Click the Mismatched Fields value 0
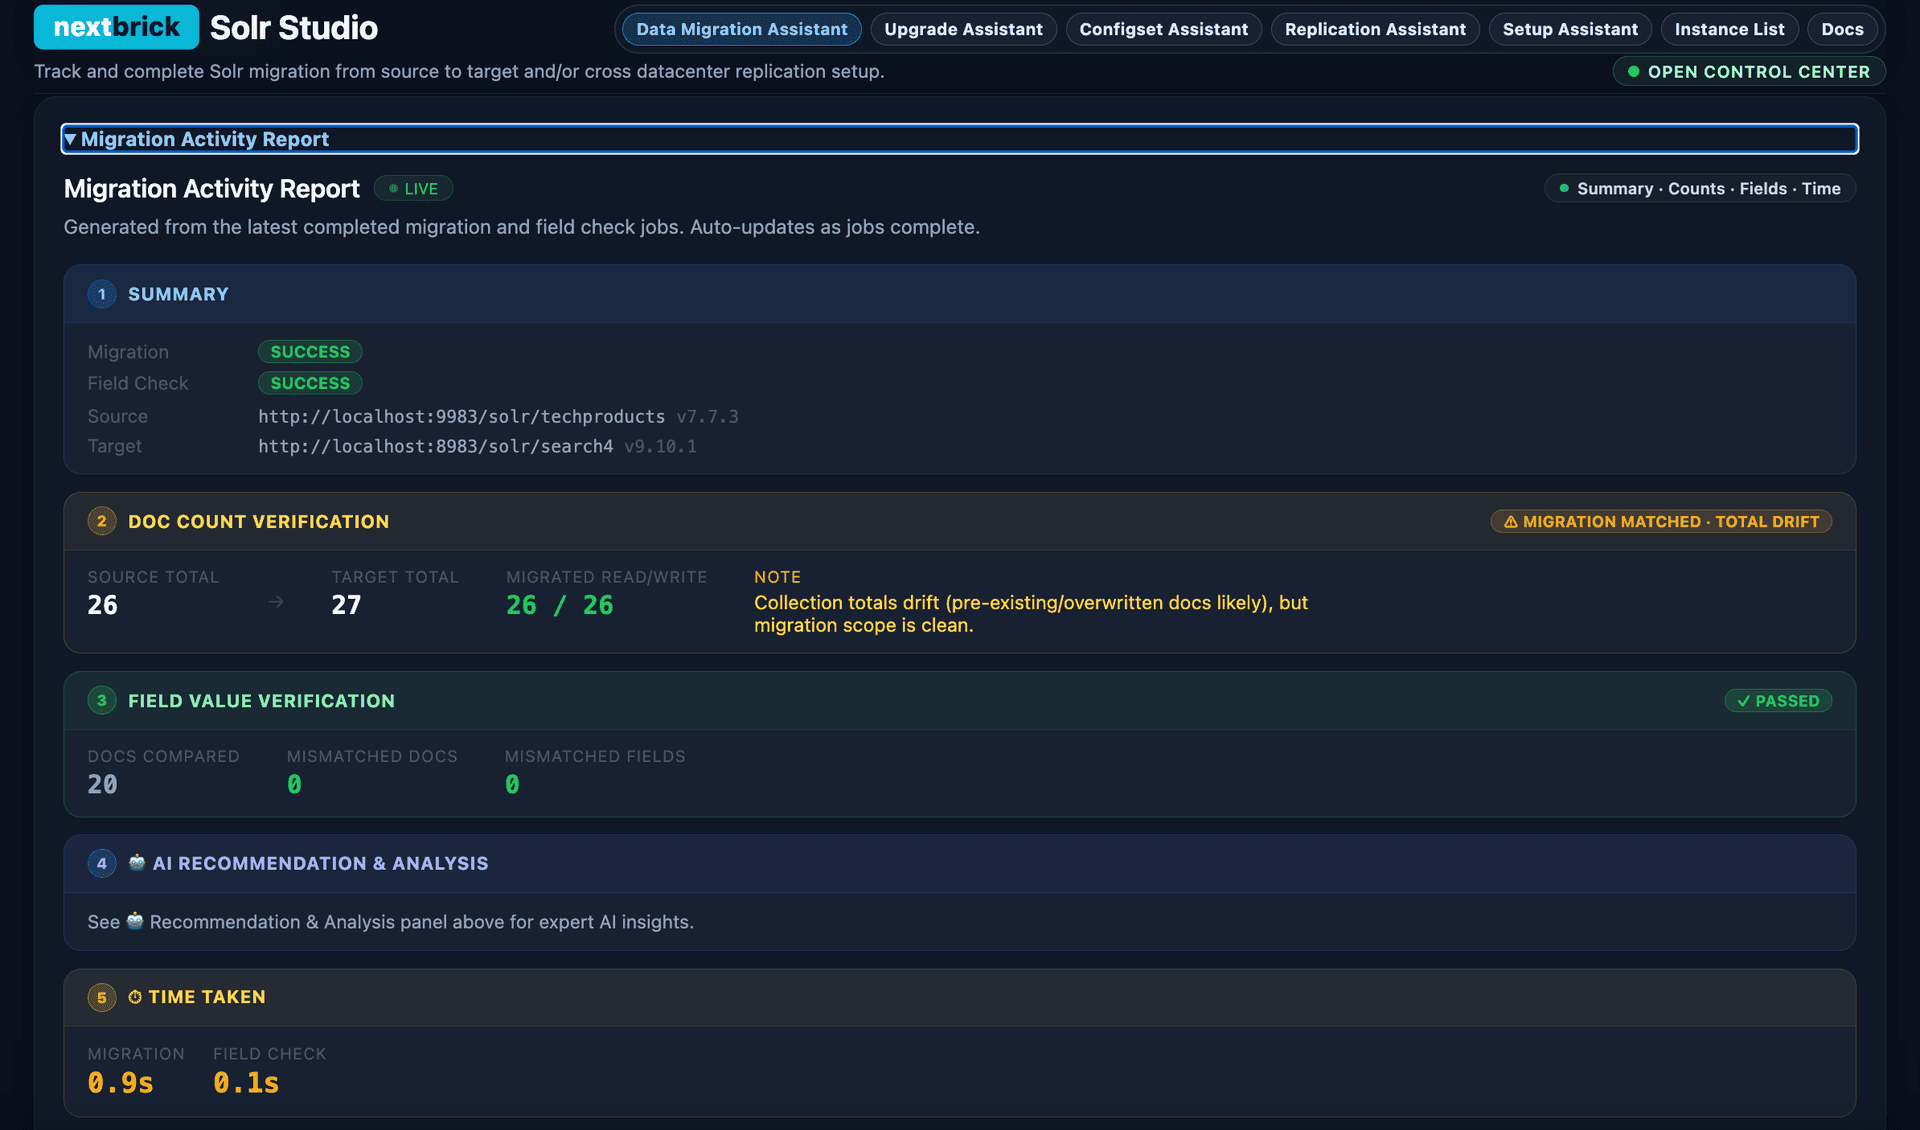Viewport: 1920px width, 1130px height. click(x=512, y=785)
